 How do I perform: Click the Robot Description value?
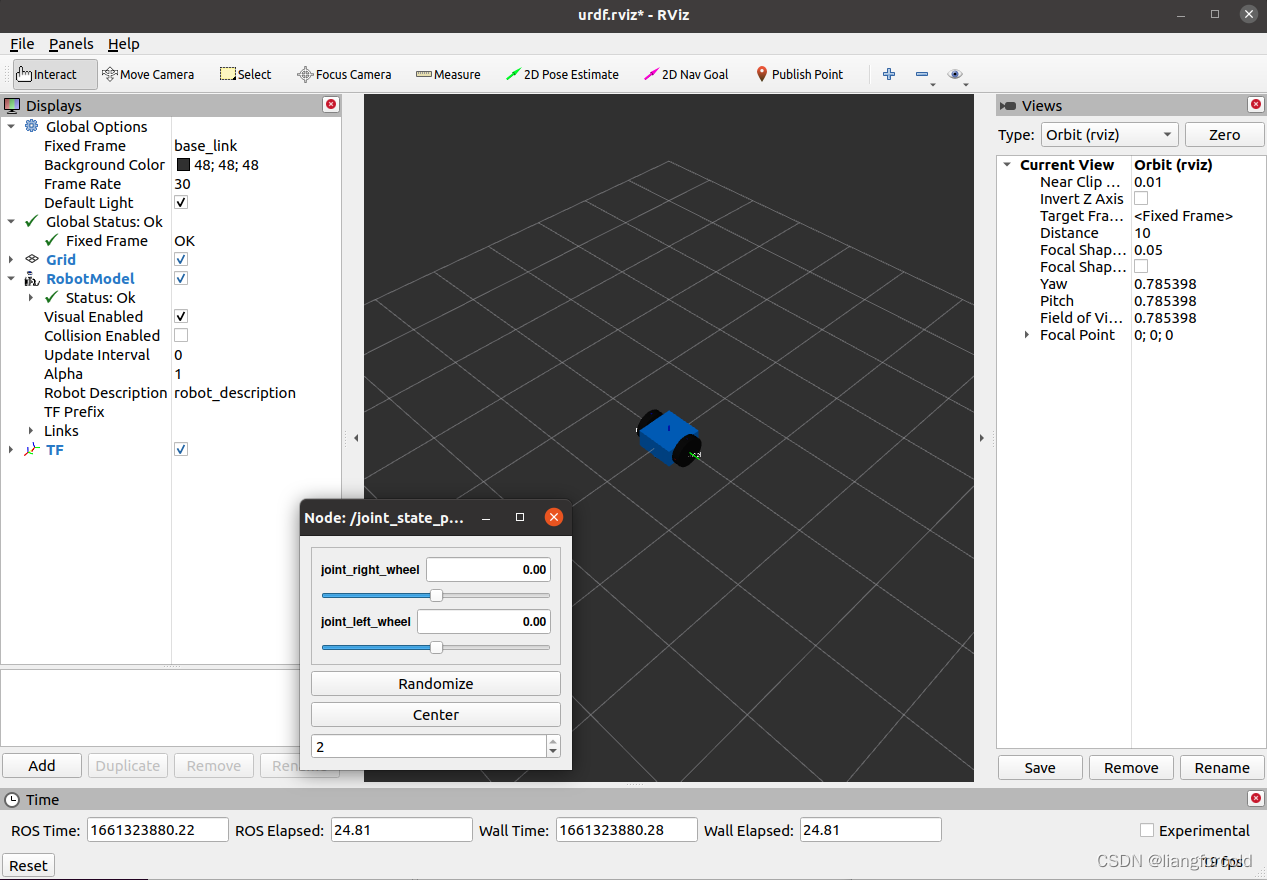[x=235, y=392]
